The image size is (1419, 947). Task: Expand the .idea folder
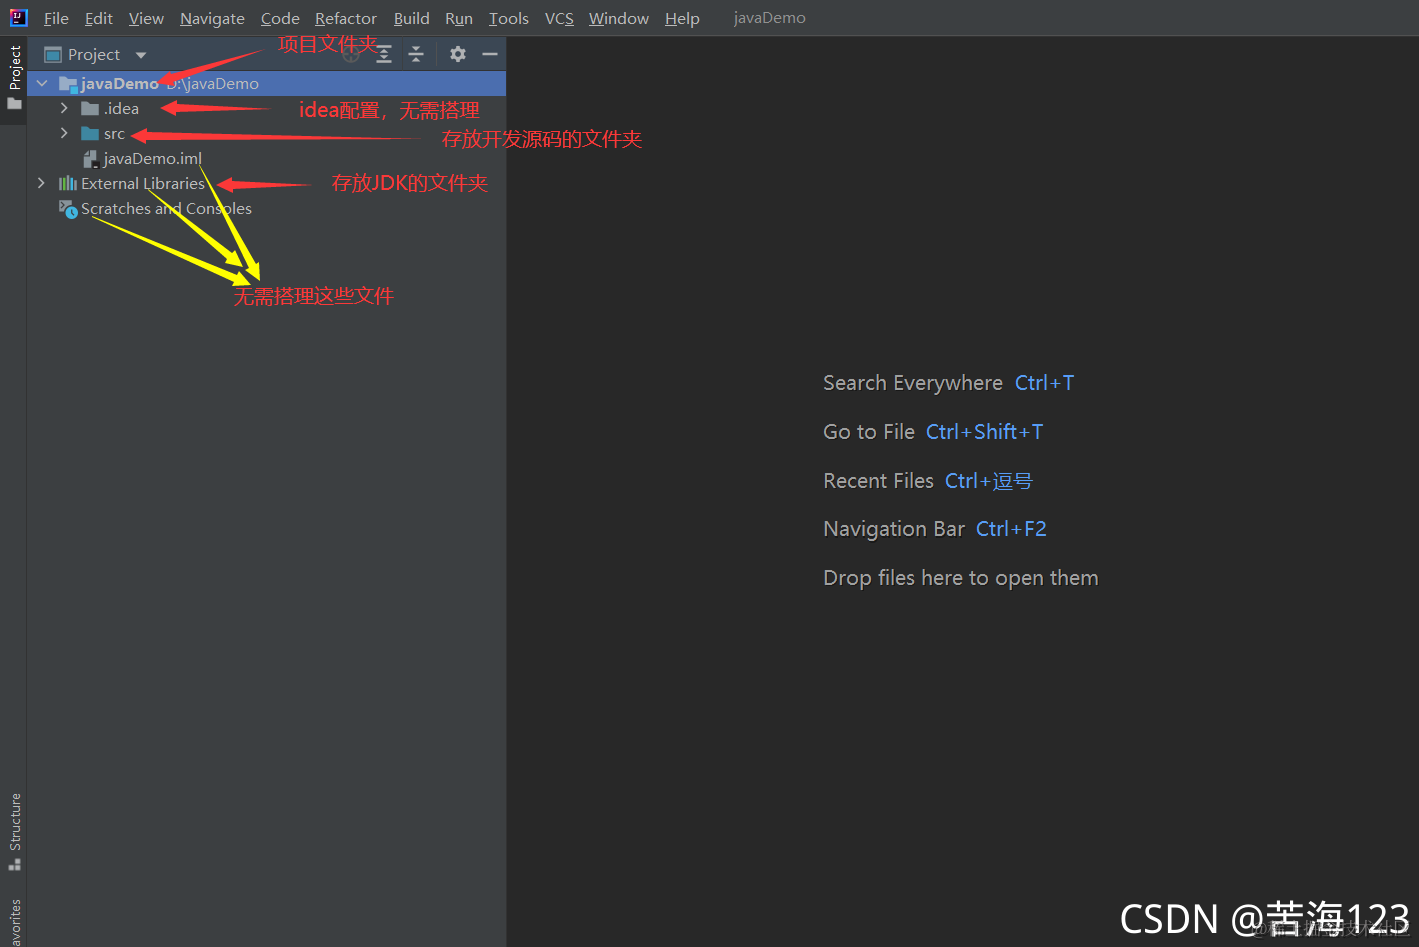pyautogui.click(x=64, y=108)
